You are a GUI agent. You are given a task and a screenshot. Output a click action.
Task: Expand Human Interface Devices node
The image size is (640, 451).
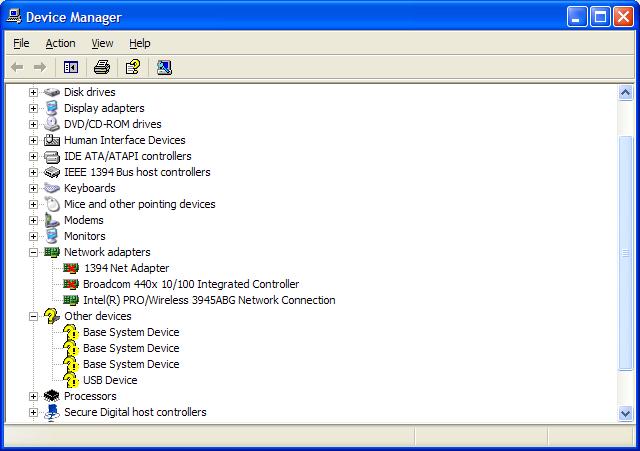coord(33,140)
